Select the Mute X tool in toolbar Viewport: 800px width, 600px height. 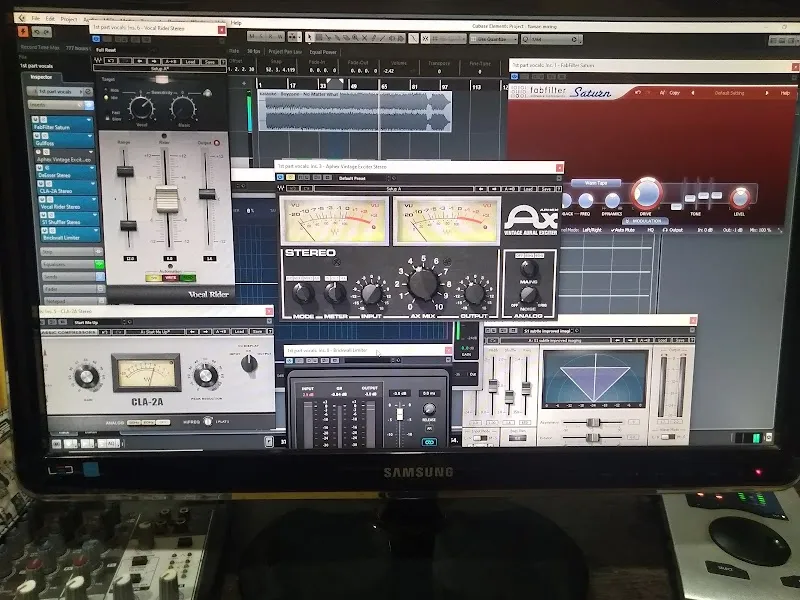click(x=364, y=38)
